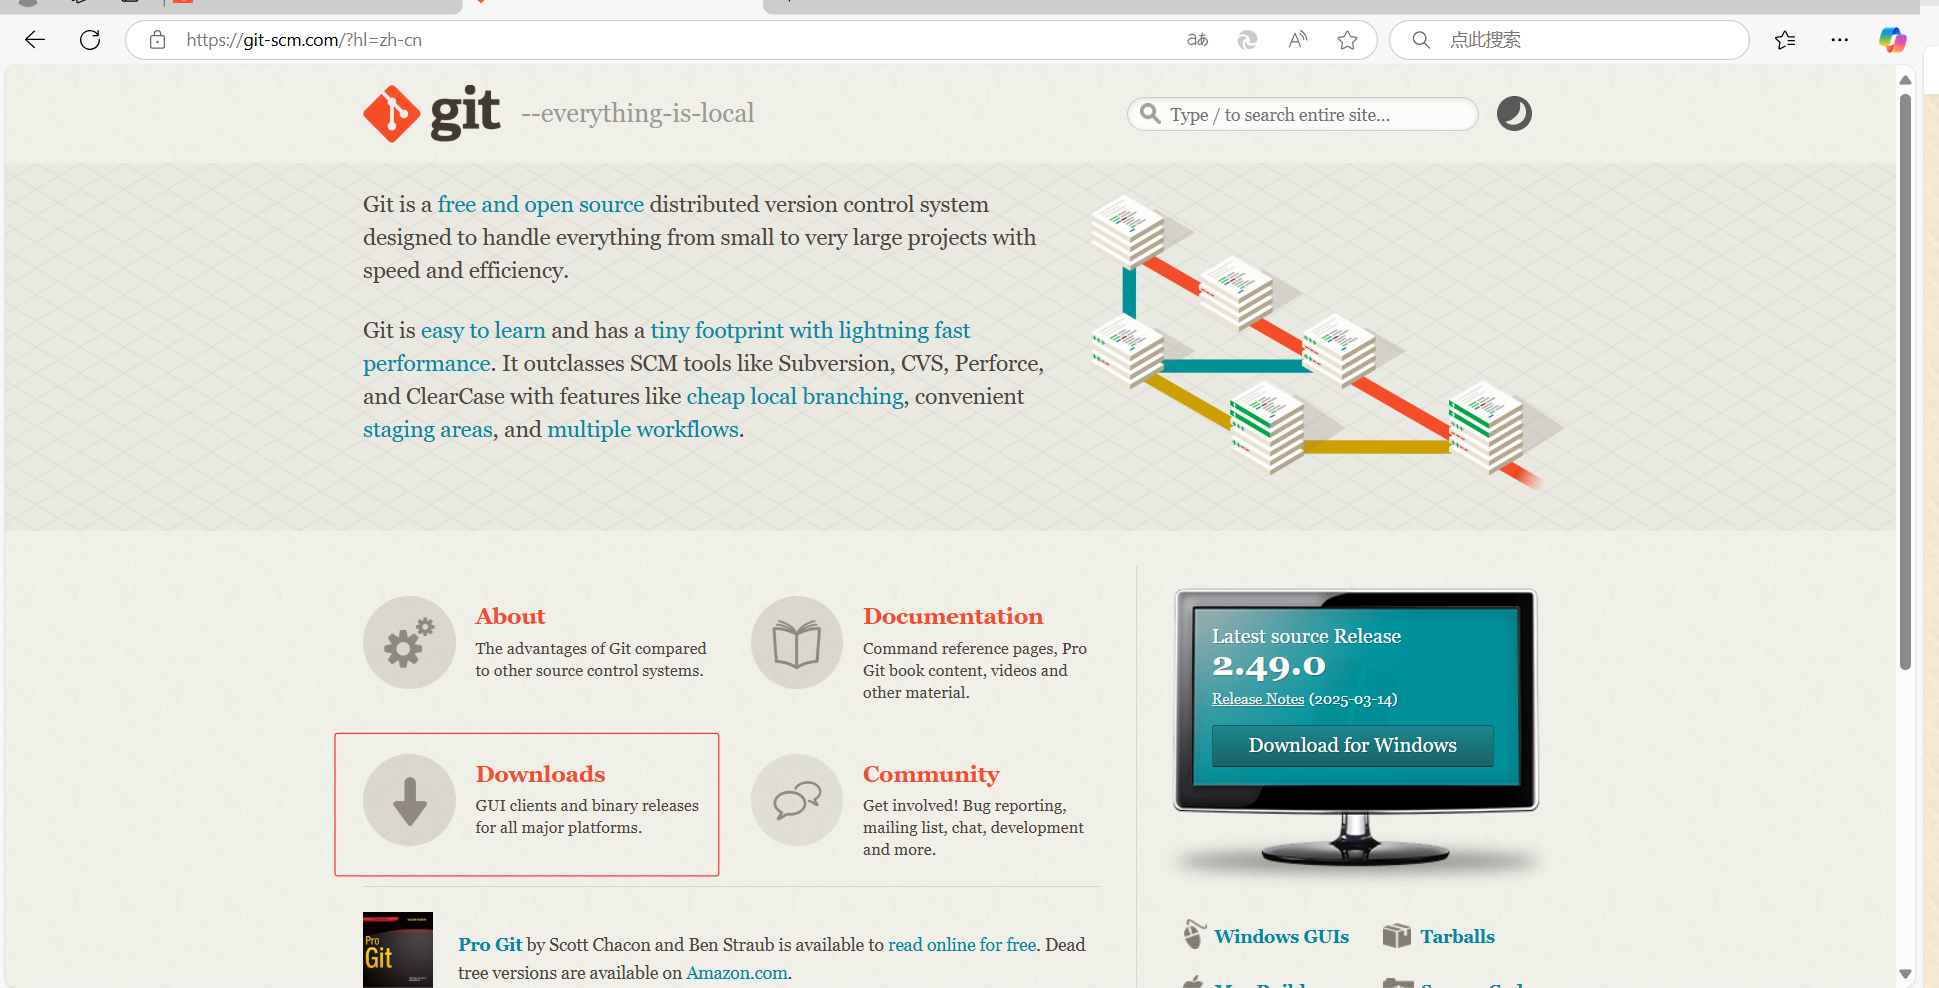Click Download for Windows button
The height and width of the screenshot is (988, 1939).
(1352, 745)
